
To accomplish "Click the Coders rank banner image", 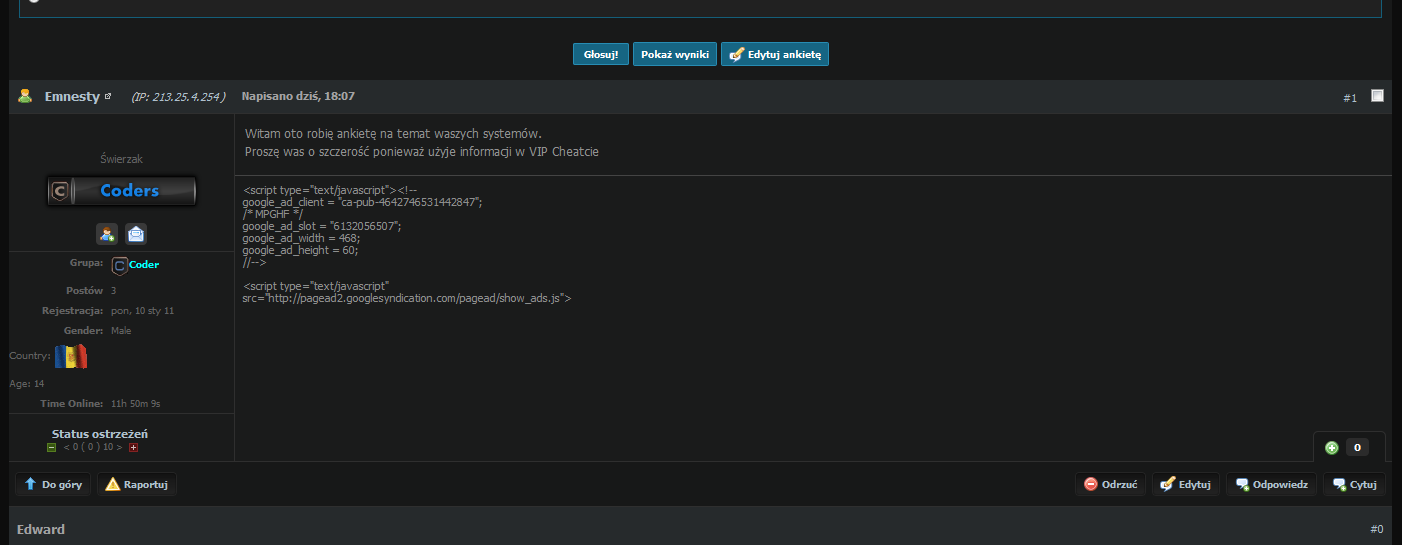I will click(121, 191).
